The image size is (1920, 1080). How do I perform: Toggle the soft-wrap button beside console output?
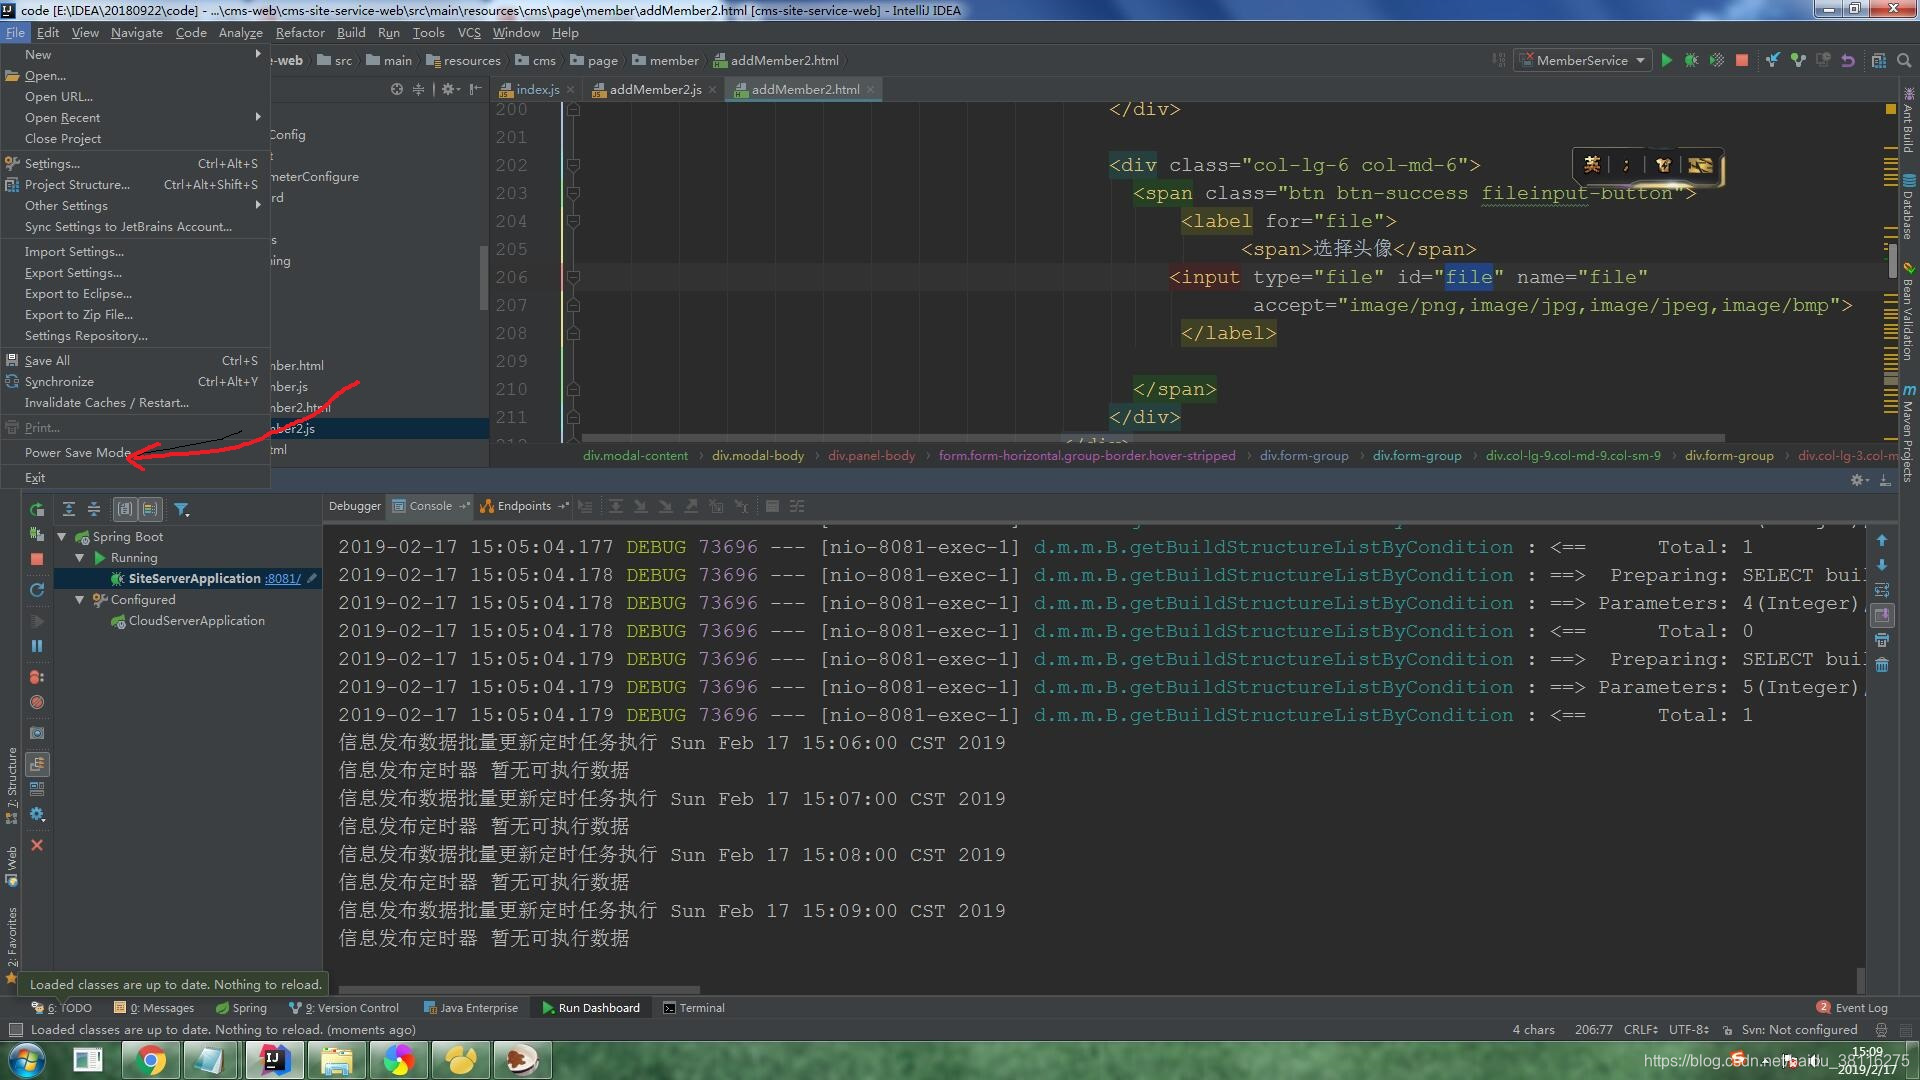[x=1881, y=590]
